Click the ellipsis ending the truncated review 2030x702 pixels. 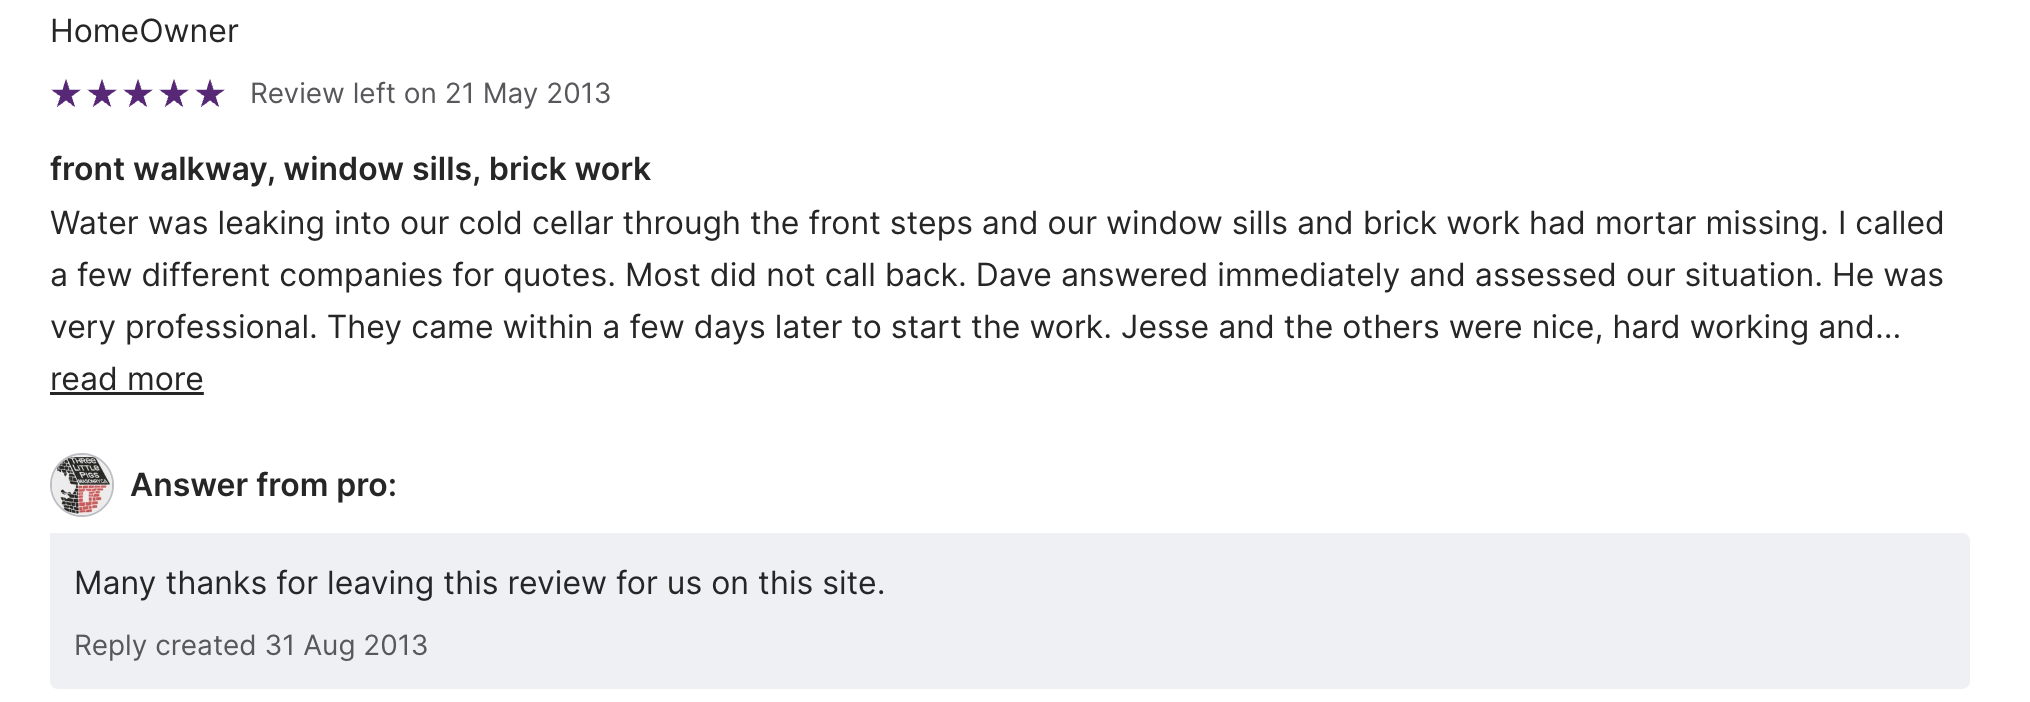pyautogui.click(x=1888, y=328)
